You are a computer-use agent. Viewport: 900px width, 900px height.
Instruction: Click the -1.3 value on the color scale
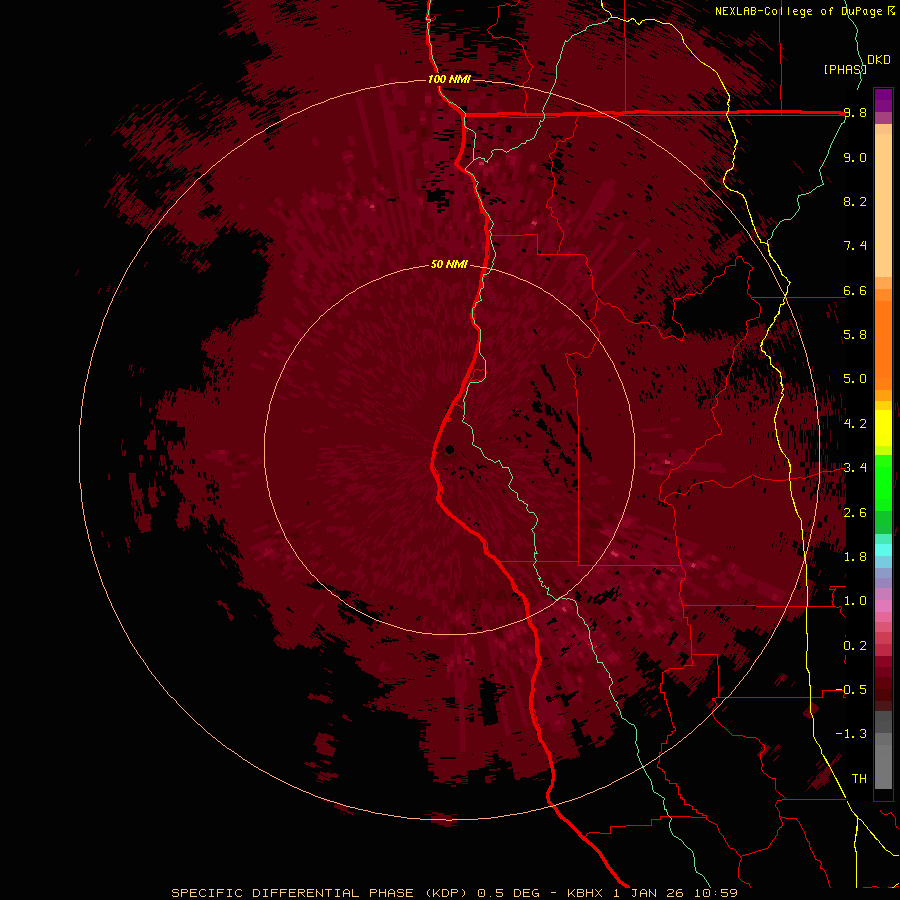click(x=851, y=734)
